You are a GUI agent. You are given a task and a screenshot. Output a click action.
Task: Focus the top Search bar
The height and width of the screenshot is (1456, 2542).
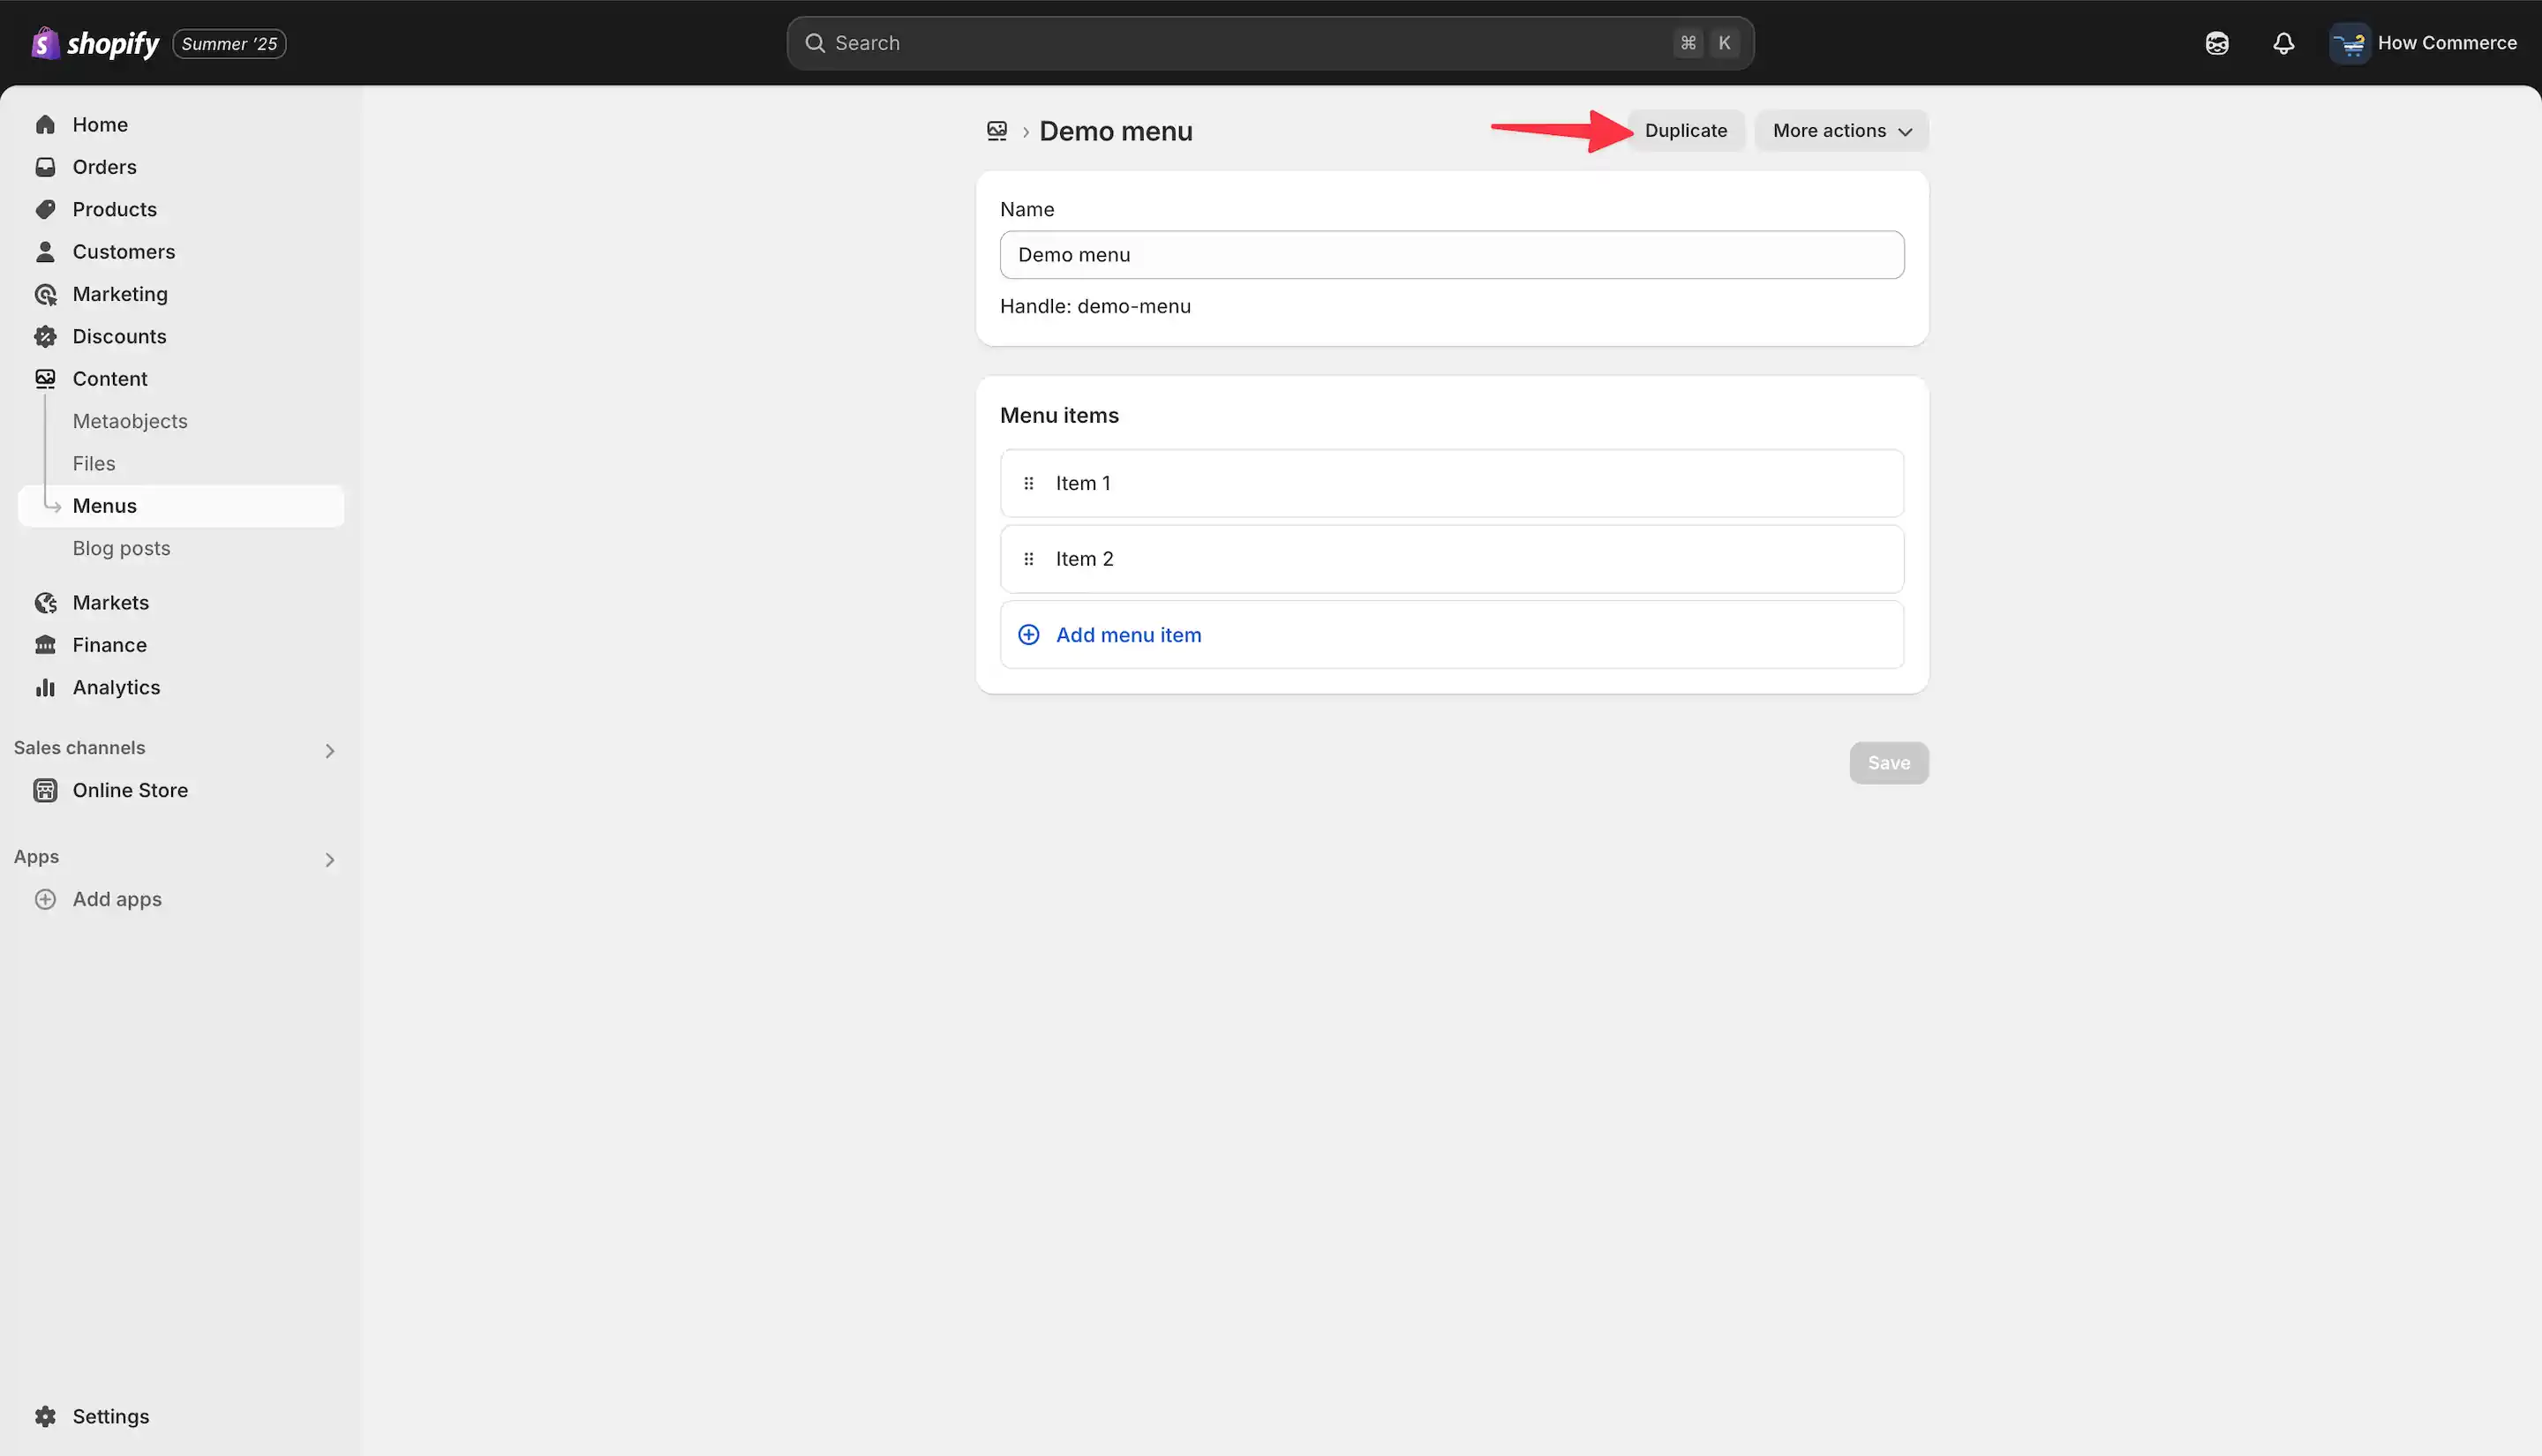[x=1270, y=43]
